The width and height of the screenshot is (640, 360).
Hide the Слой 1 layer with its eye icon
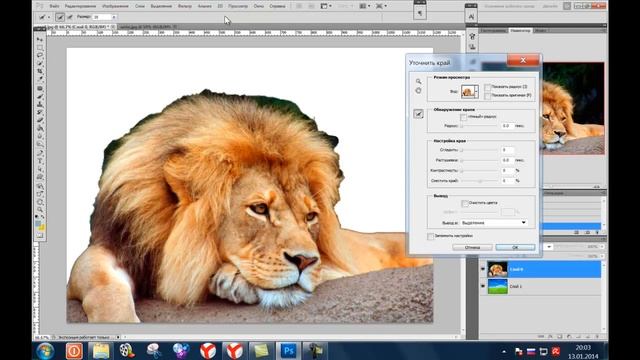(483, 287)
